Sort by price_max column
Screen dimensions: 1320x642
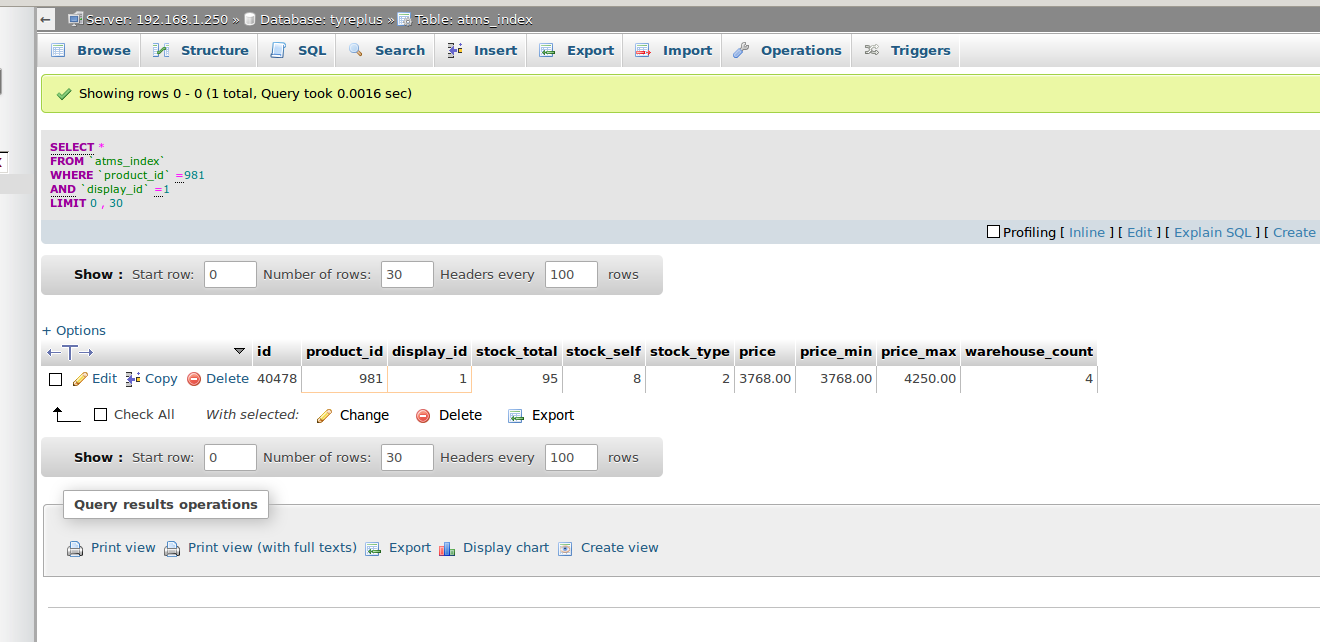(x=918, y=352)
